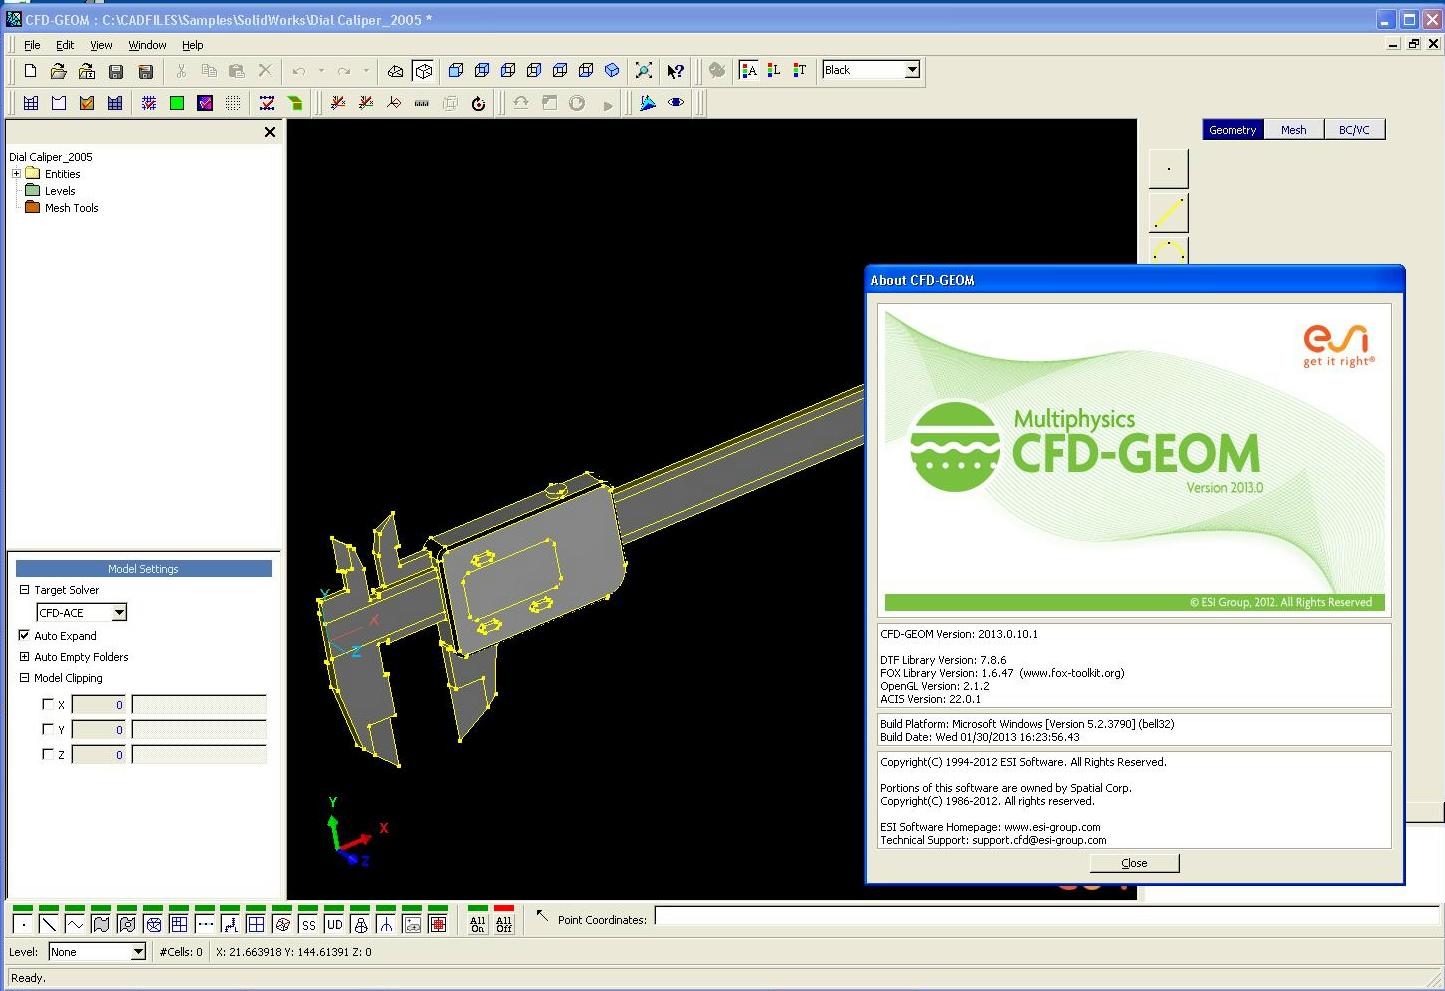
Task: Click the New file icon
Action: click(x=30, y=71)
